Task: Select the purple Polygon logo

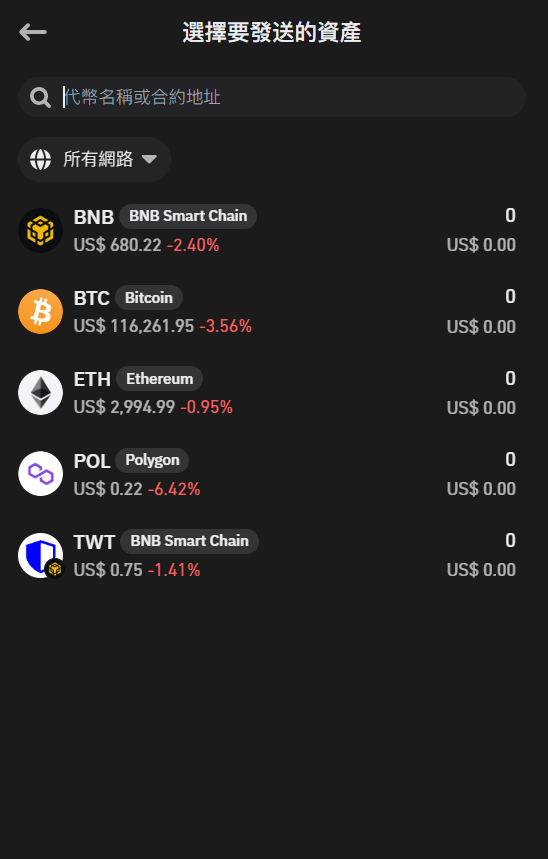Action: (x=41, y=473)
